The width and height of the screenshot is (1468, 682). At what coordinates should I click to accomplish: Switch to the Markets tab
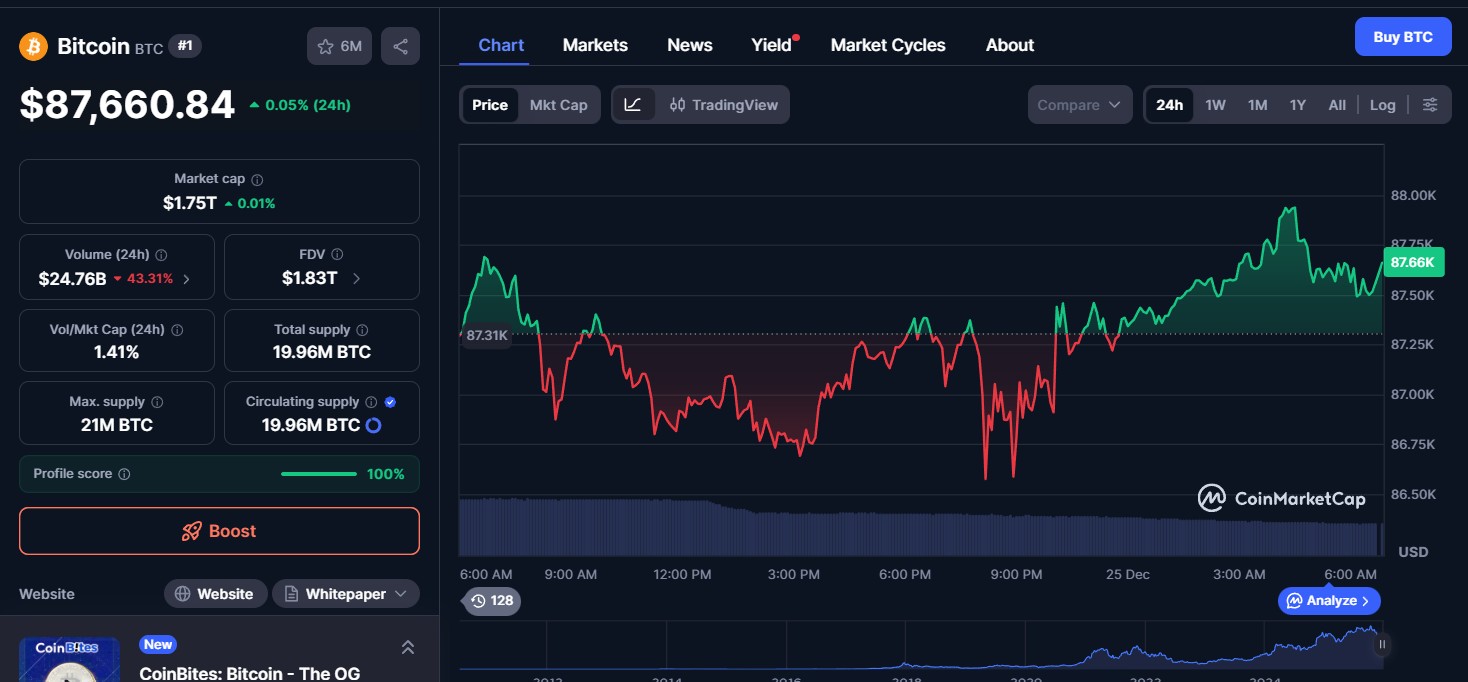[x=595, y=44]
